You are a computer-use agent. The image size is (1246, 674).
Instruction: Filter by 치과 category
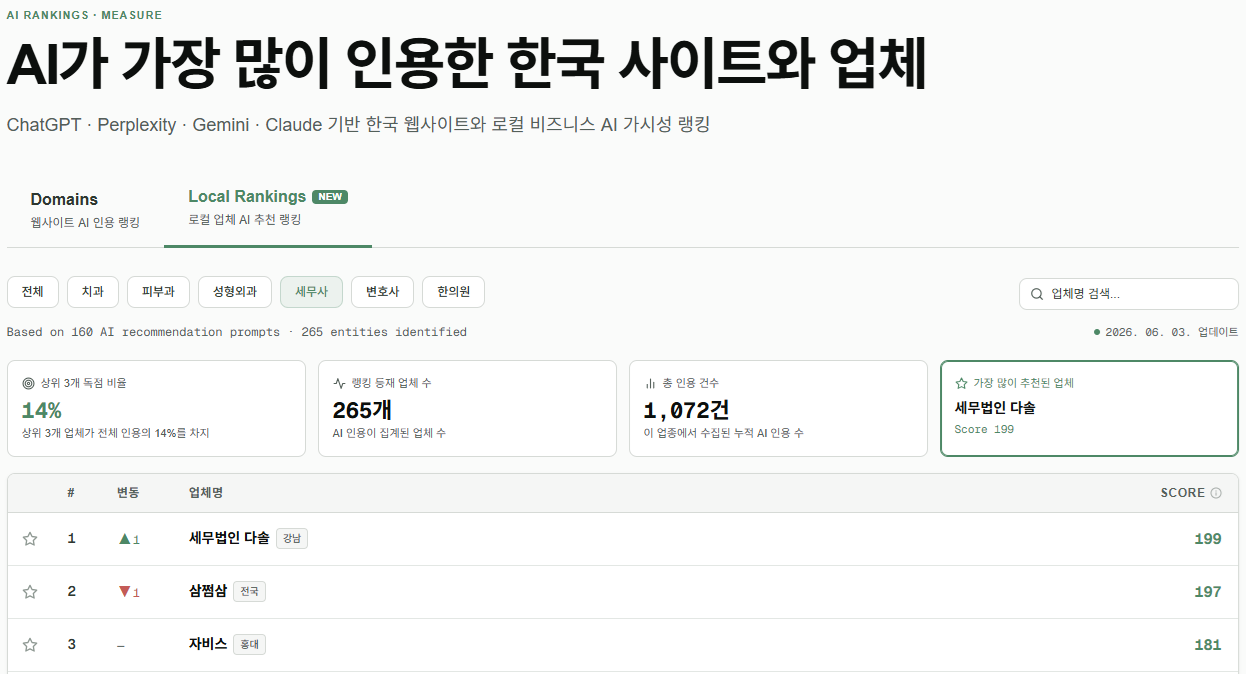[93, 292]
